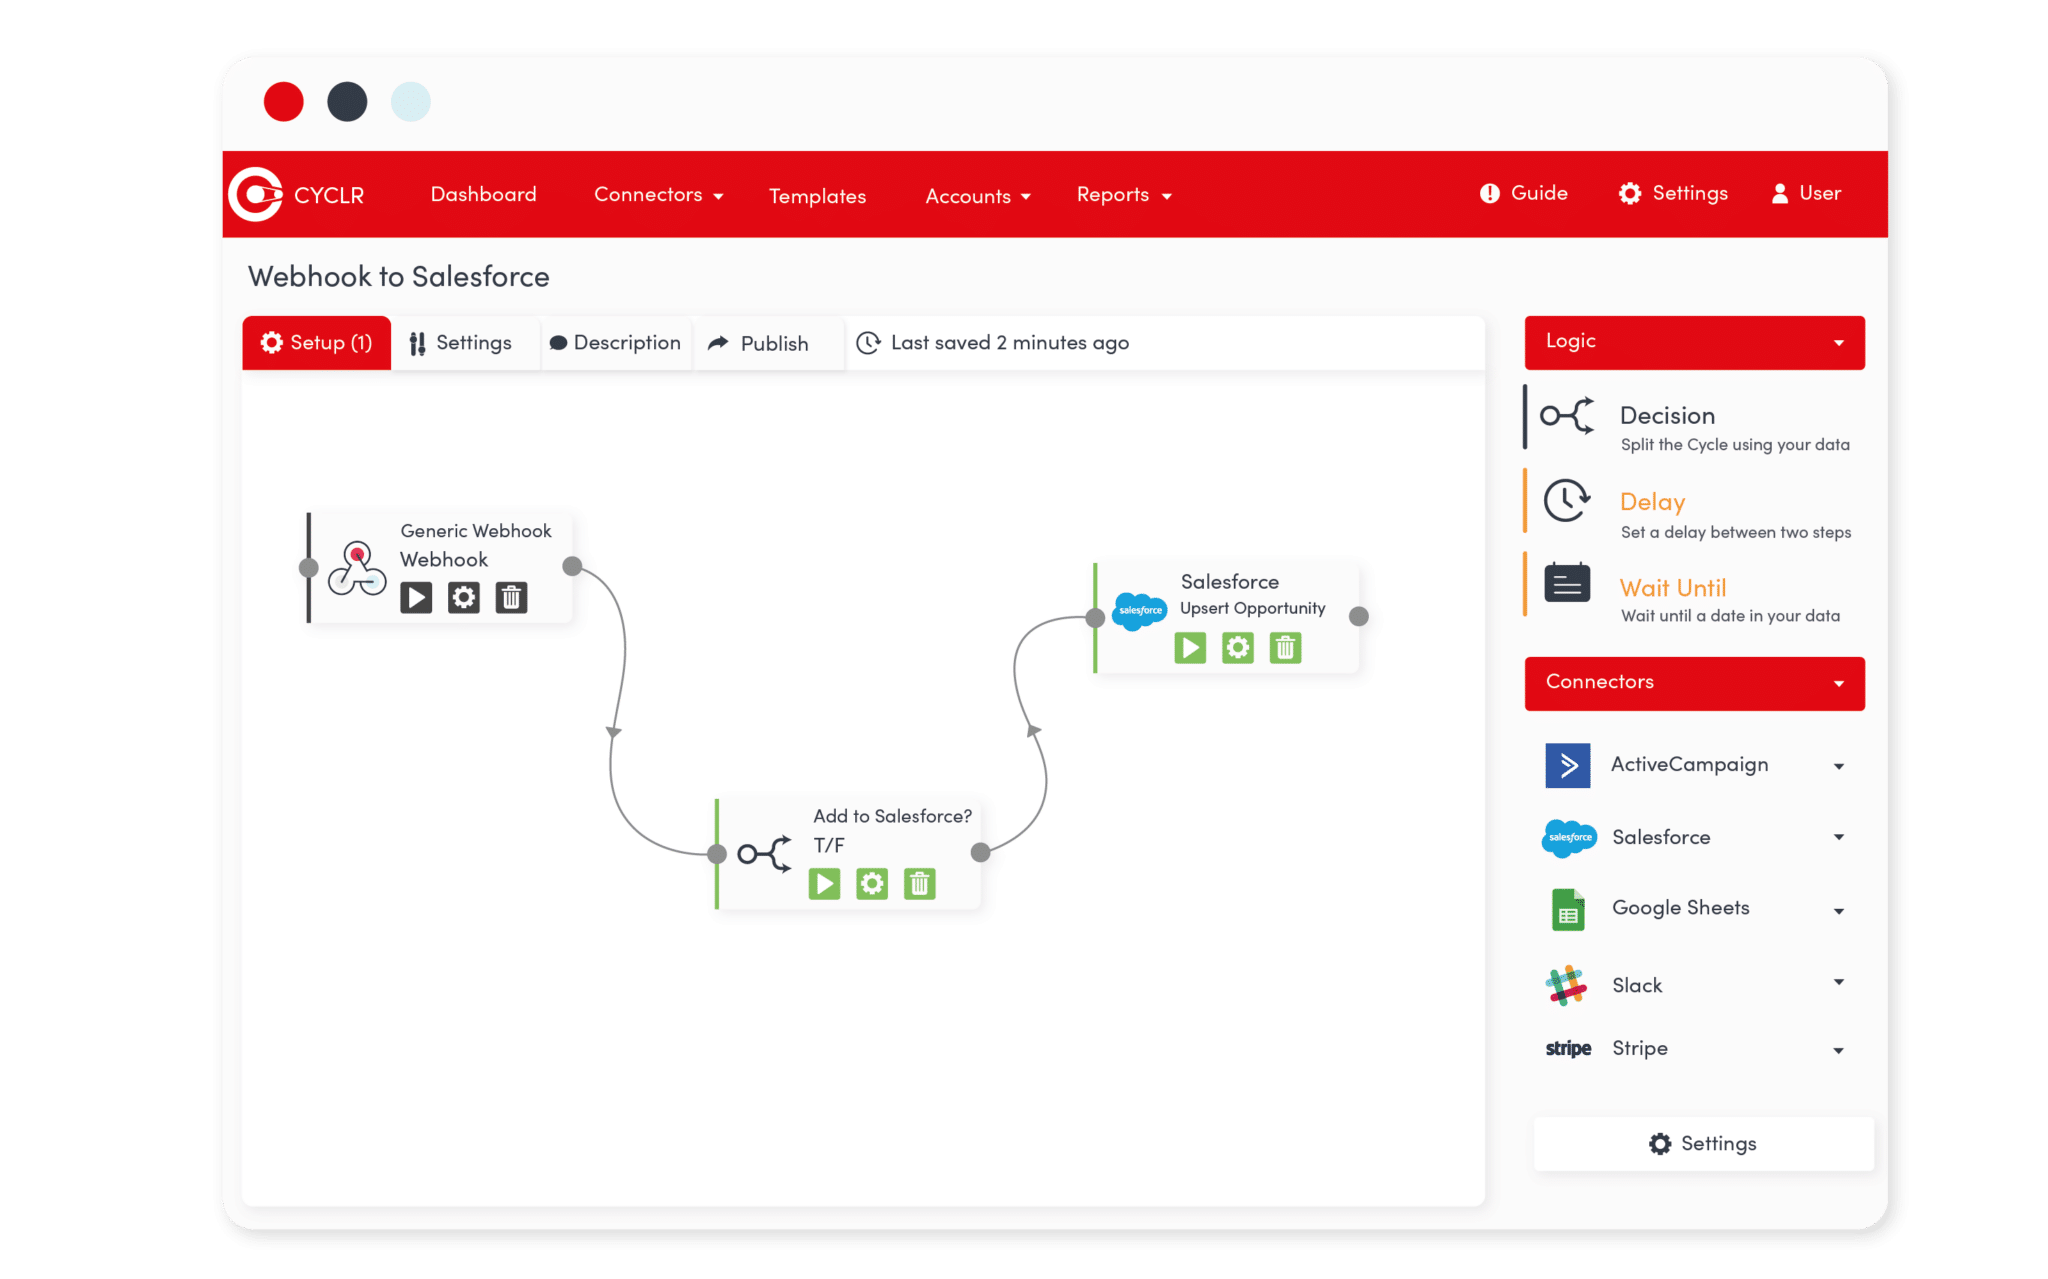Click the Salesforce step output connection dot
The height and width of the screenshot is (1279, 2048).
[1359, 616]
